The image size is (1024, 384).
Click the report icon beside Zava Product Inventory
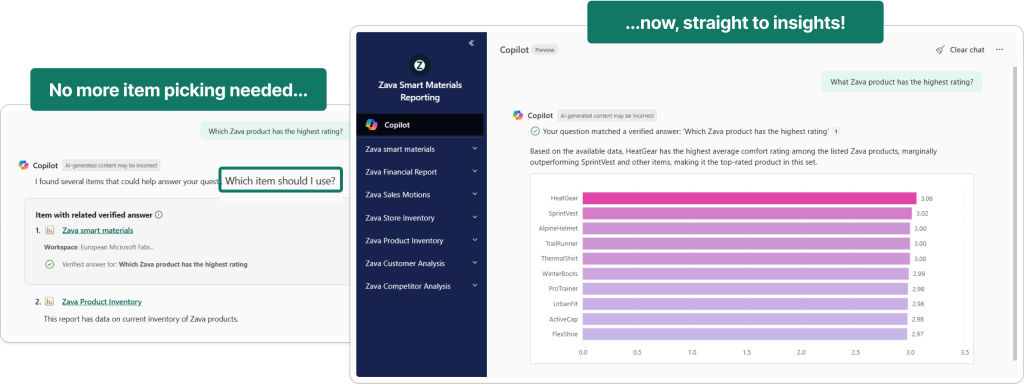click(50, 302)
